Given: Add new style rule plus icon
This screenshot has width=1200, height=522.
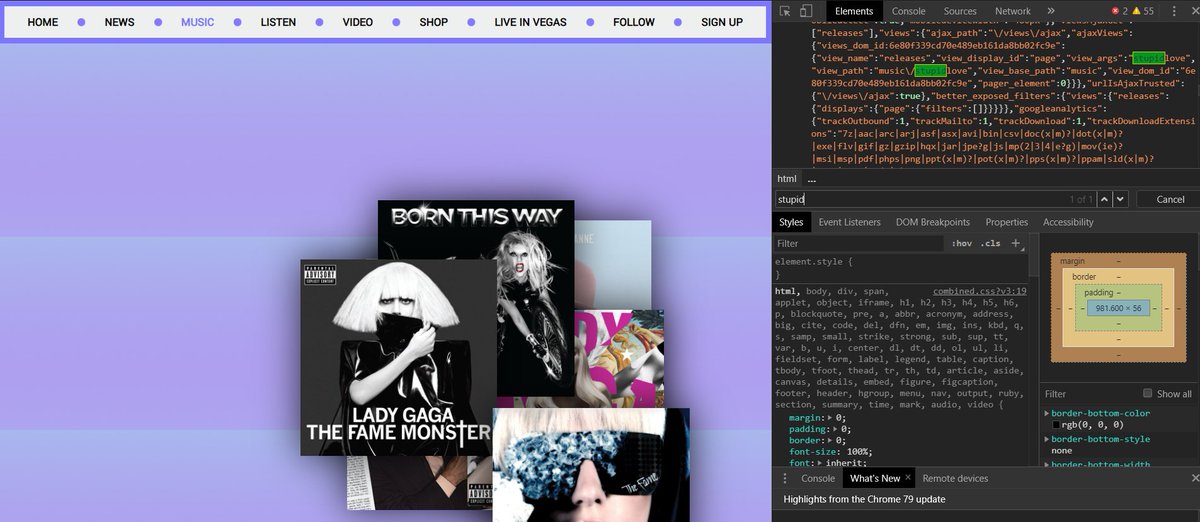Looking at the screenshot, I should point(1016,243).
